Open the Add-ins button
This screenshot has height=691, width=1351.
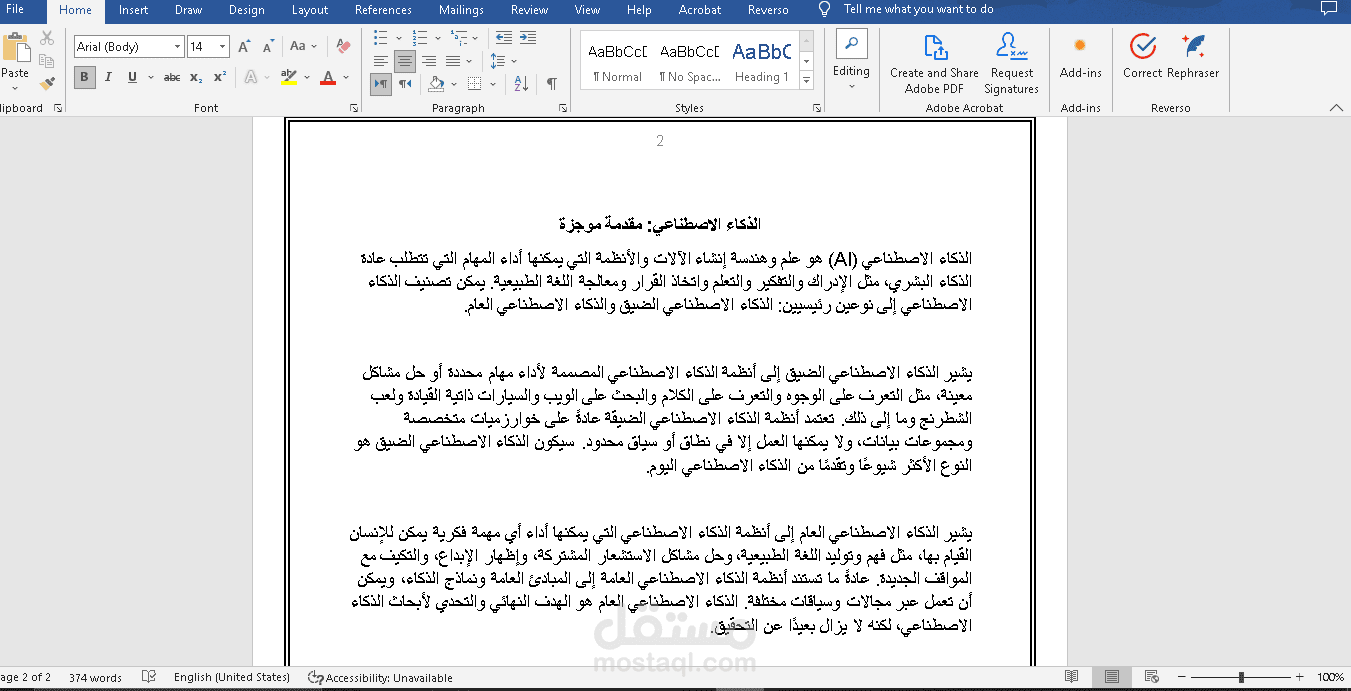click(x=1080, y=57)
